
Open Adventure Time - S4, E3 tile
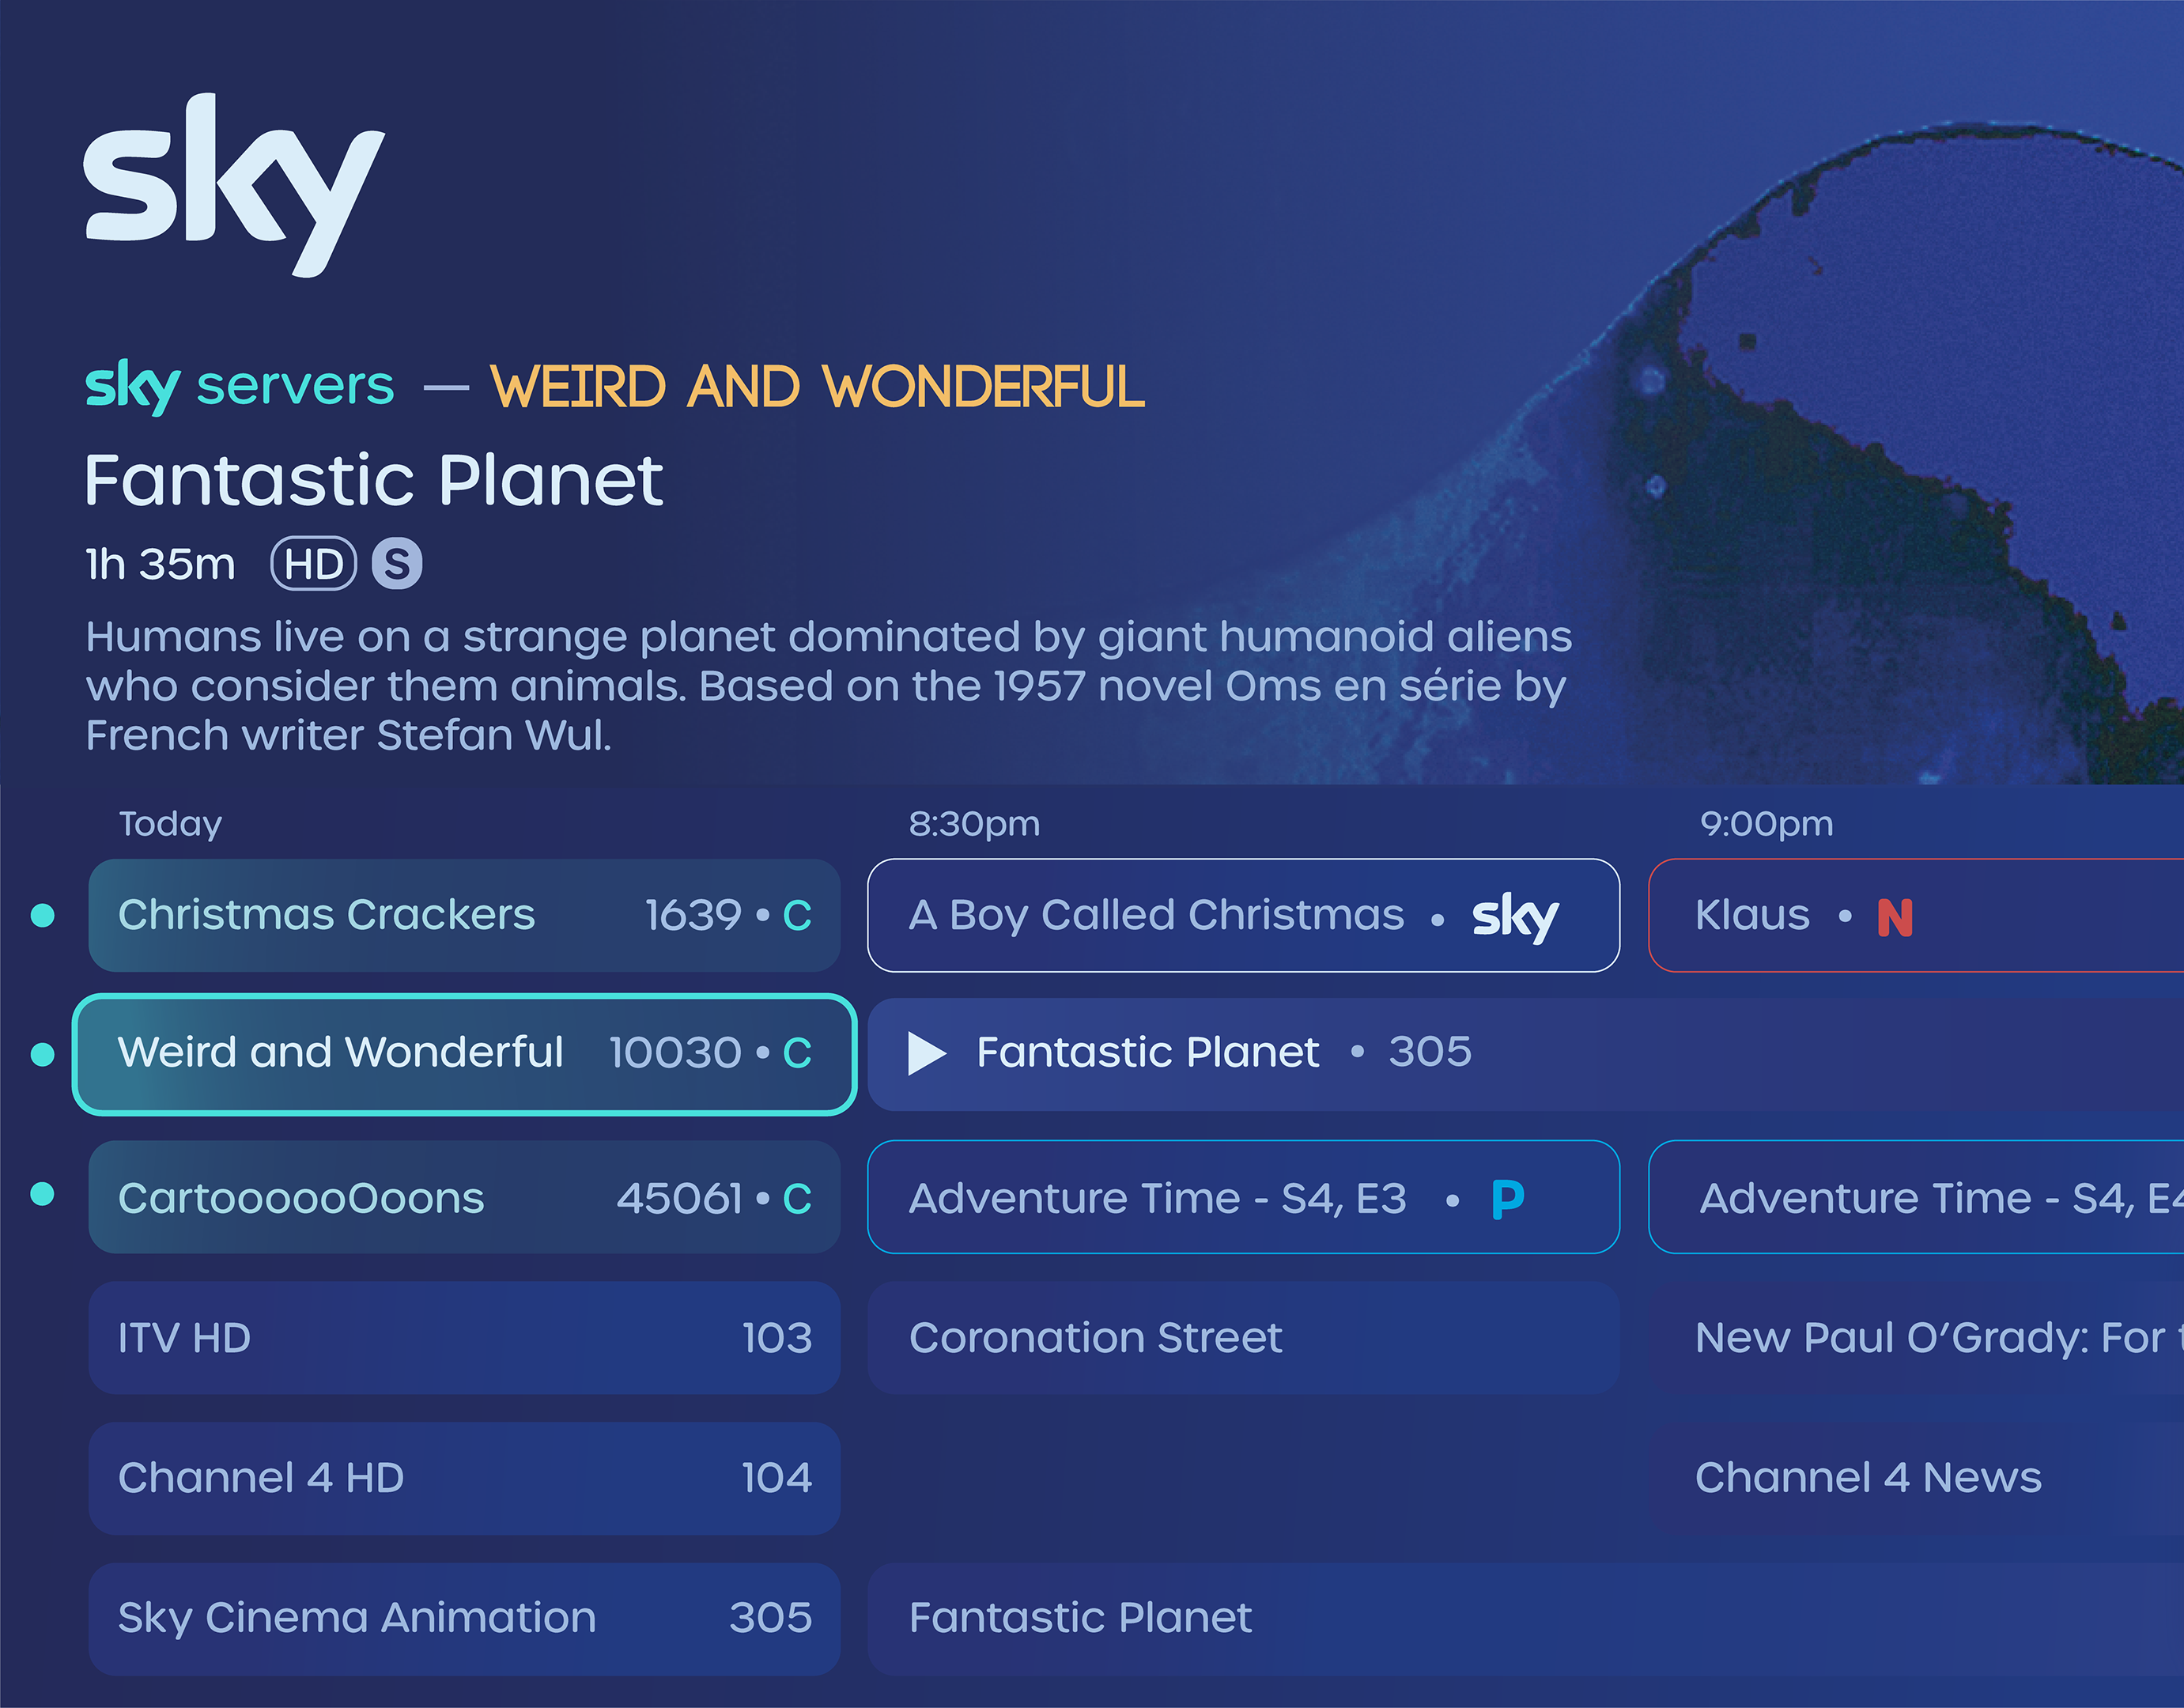point(1243,1197)
